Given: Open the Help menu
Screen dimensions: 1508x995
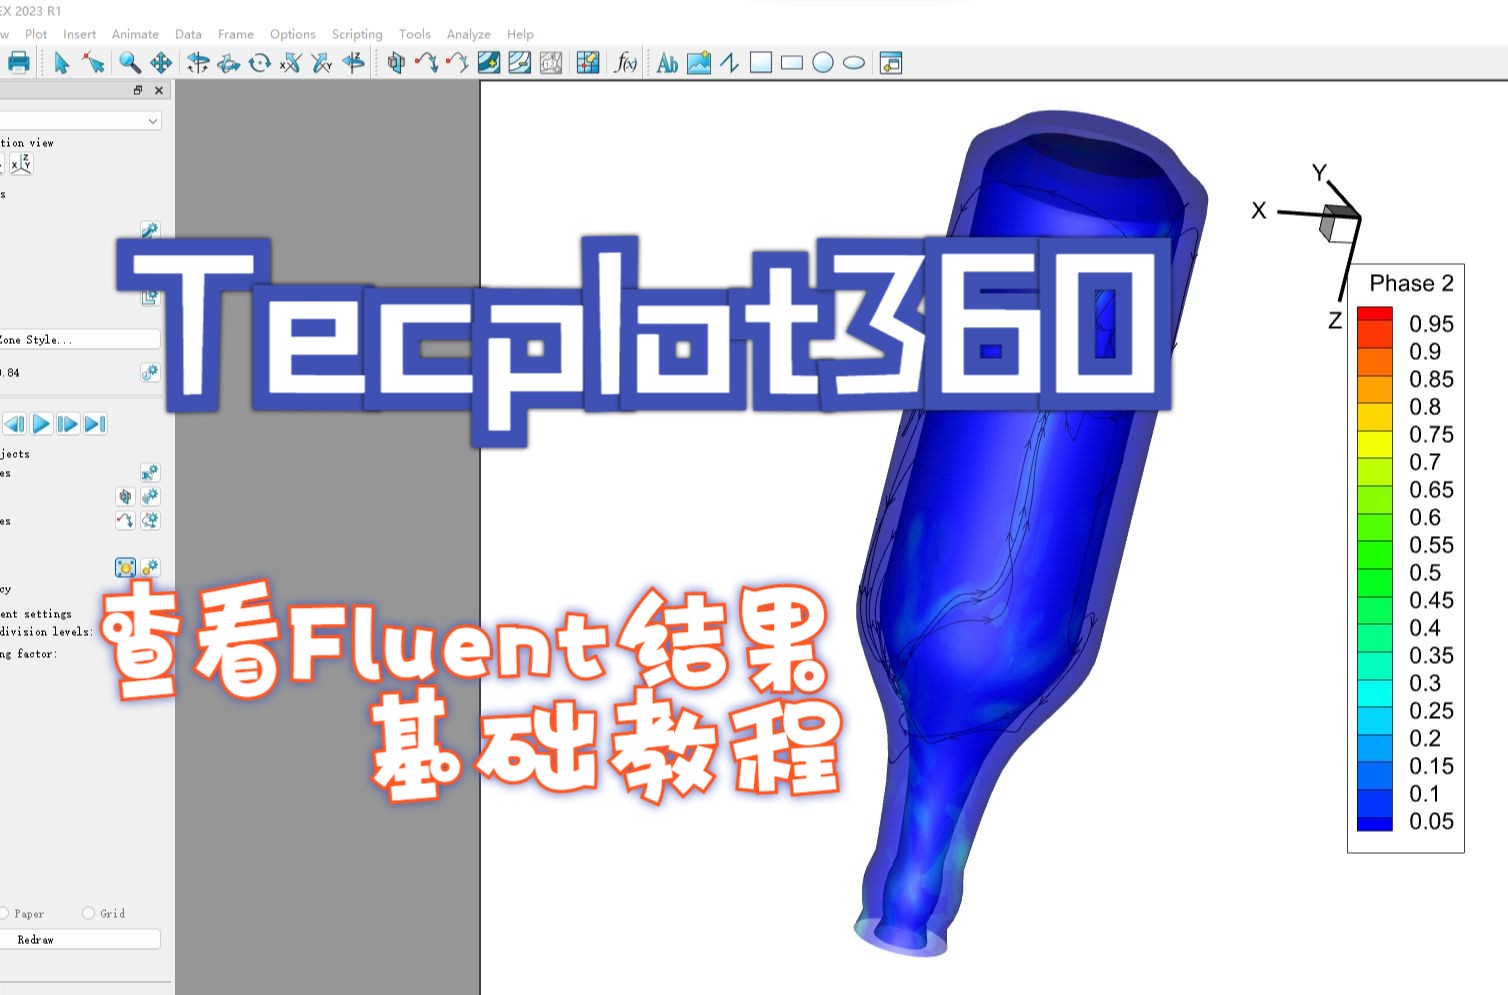Looking at the screenshot, I should 520,34.
